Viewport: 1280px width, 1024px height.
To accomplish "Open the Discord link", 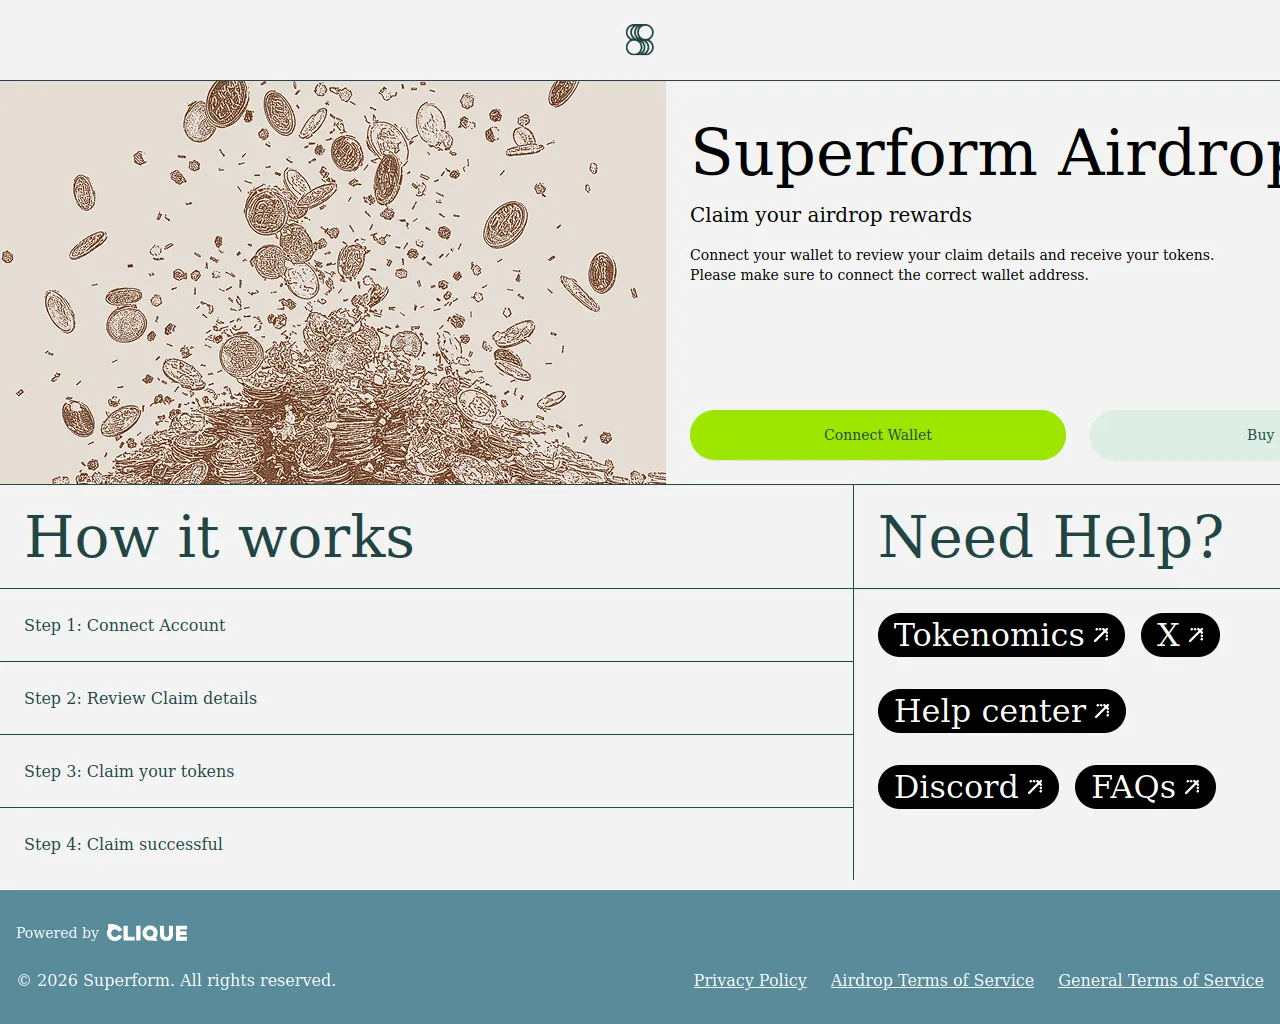I will [x=968, y=787].
